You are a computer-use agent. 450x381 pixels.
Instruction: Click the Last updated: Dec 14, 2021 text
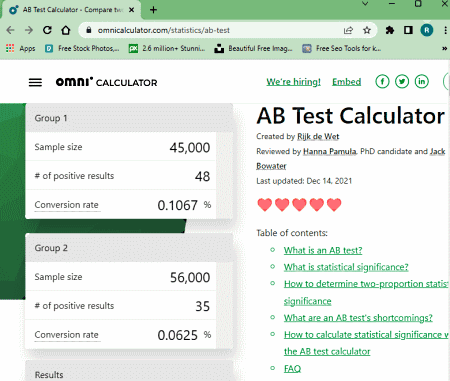tap(304, 181)
